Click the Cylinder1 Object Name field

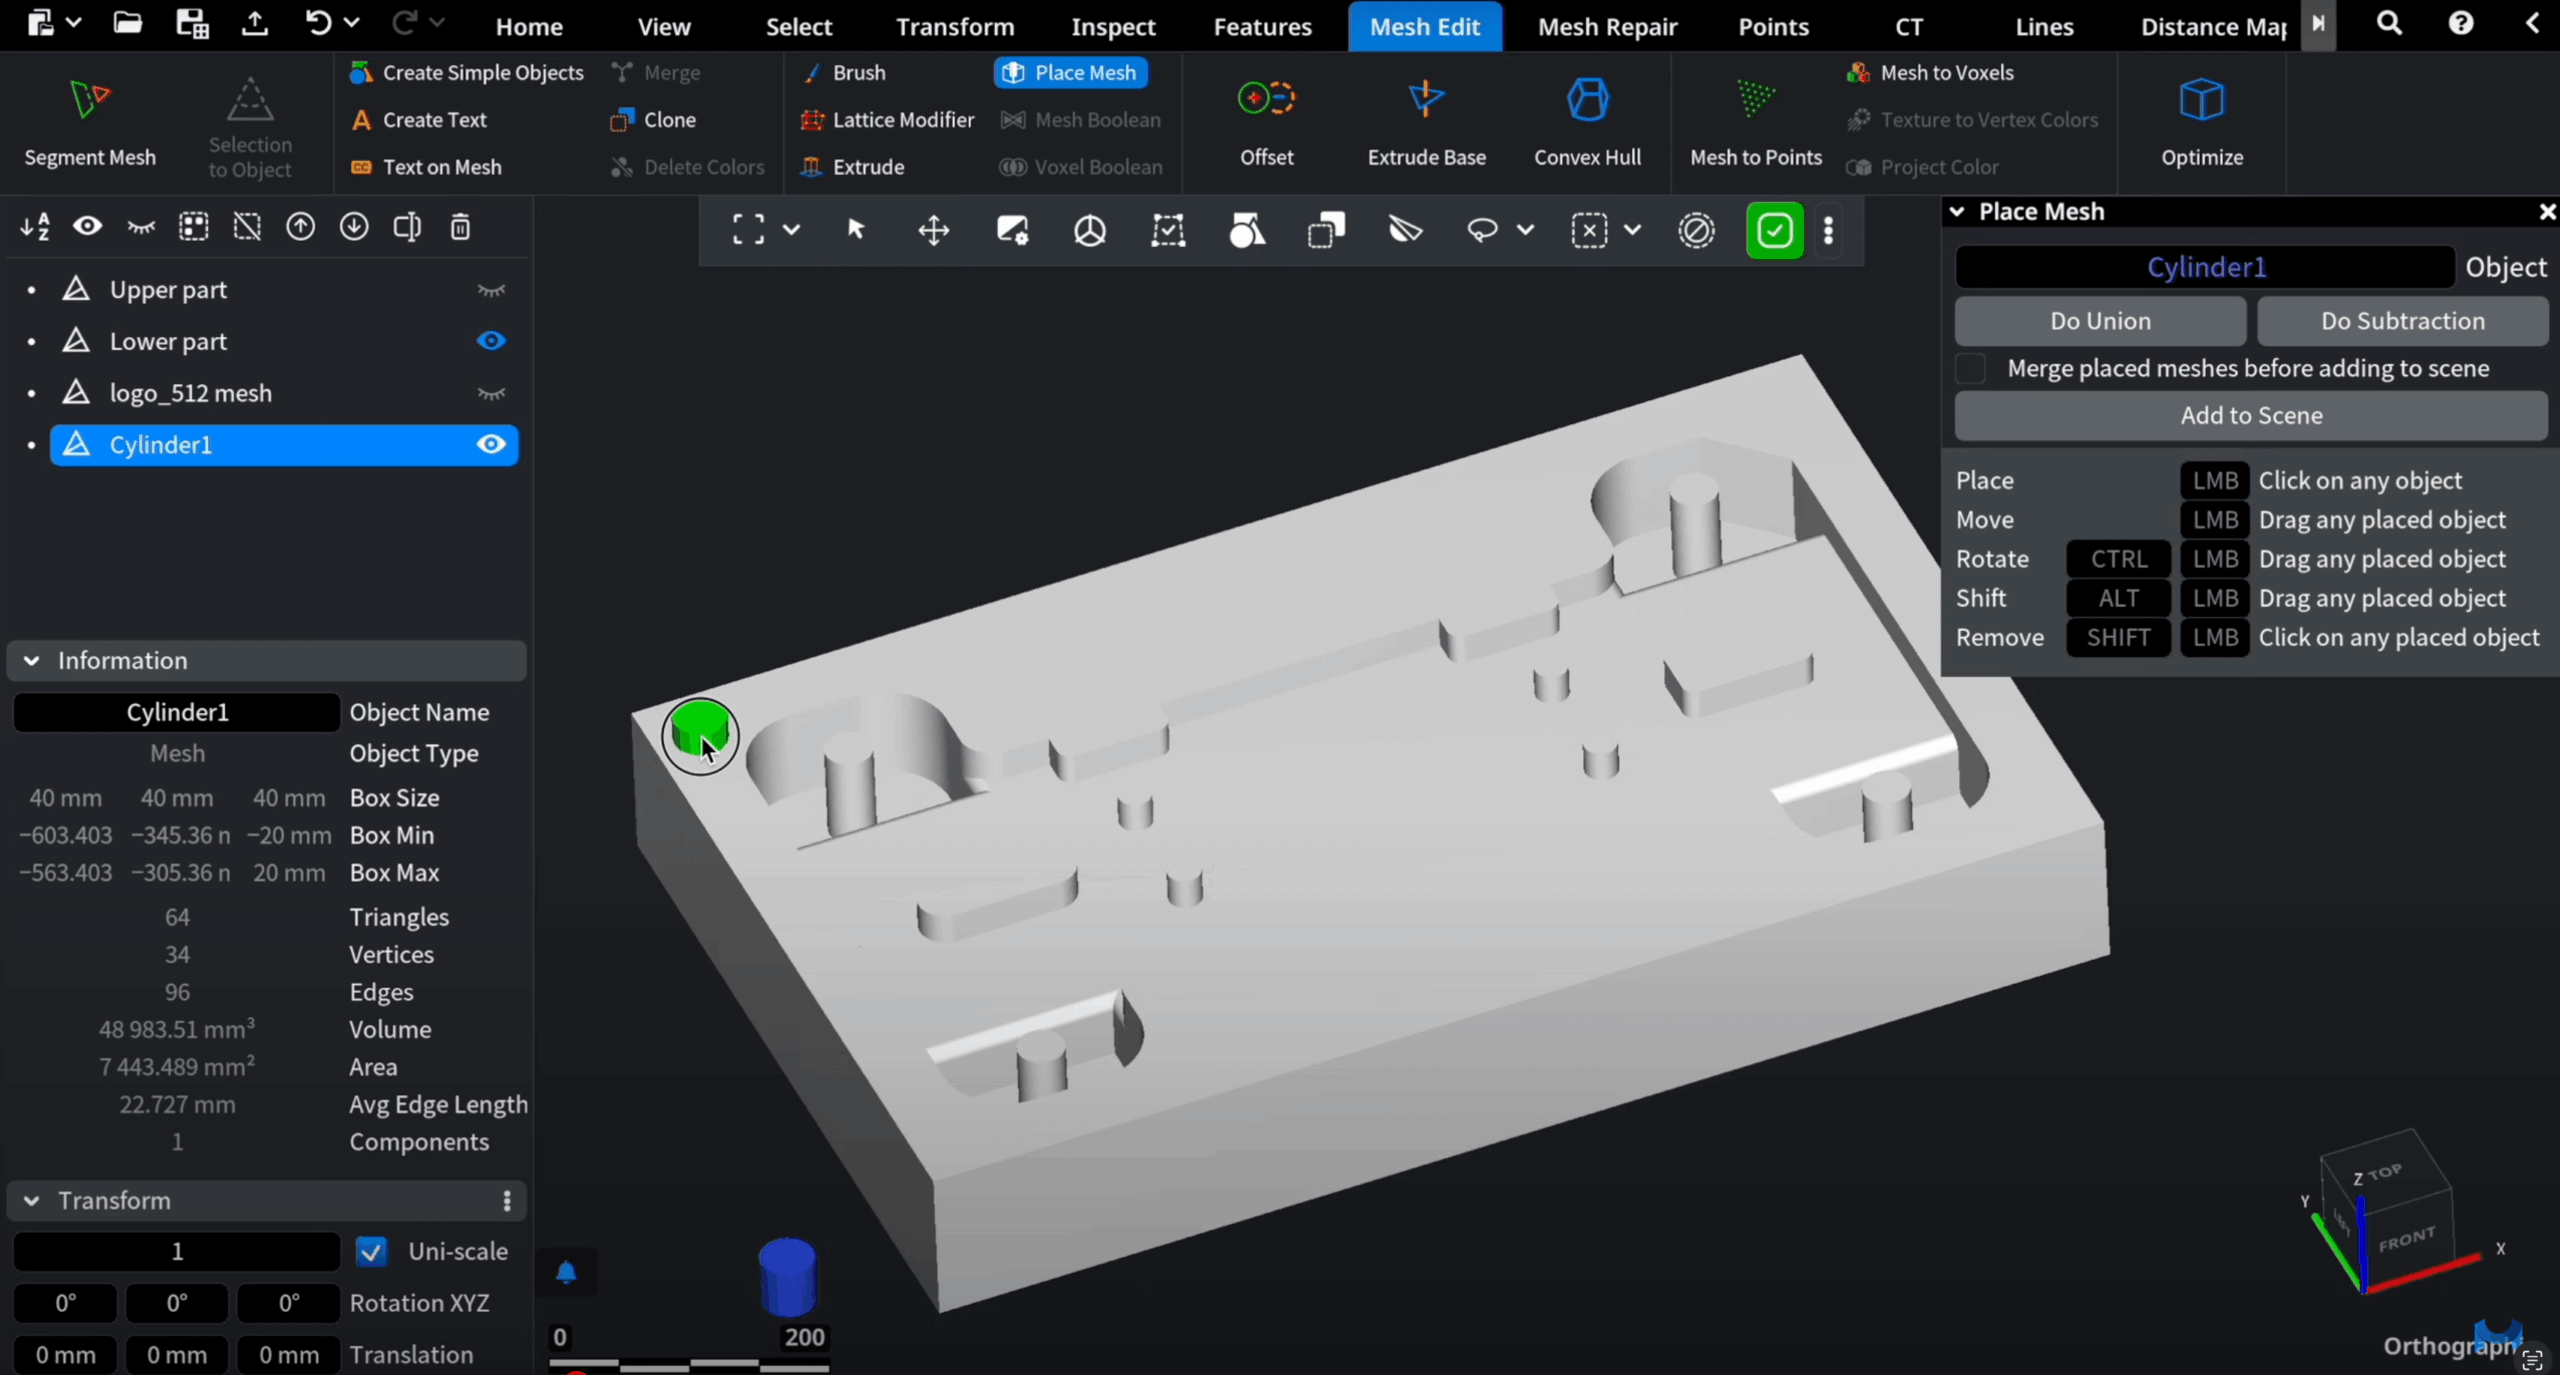tap(177, 712)
